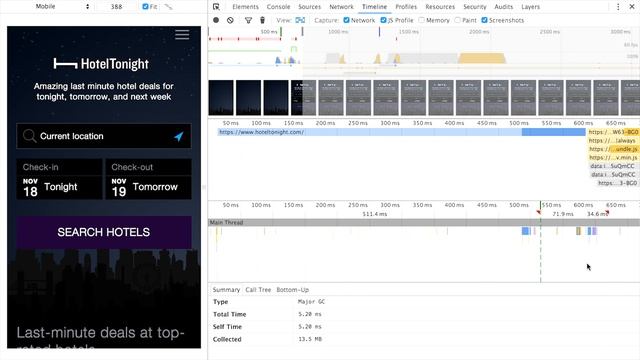Select the network request ending in v.min.js
Image resolution: width=640 pixels, height=360 pixels.
coord(613,158)
